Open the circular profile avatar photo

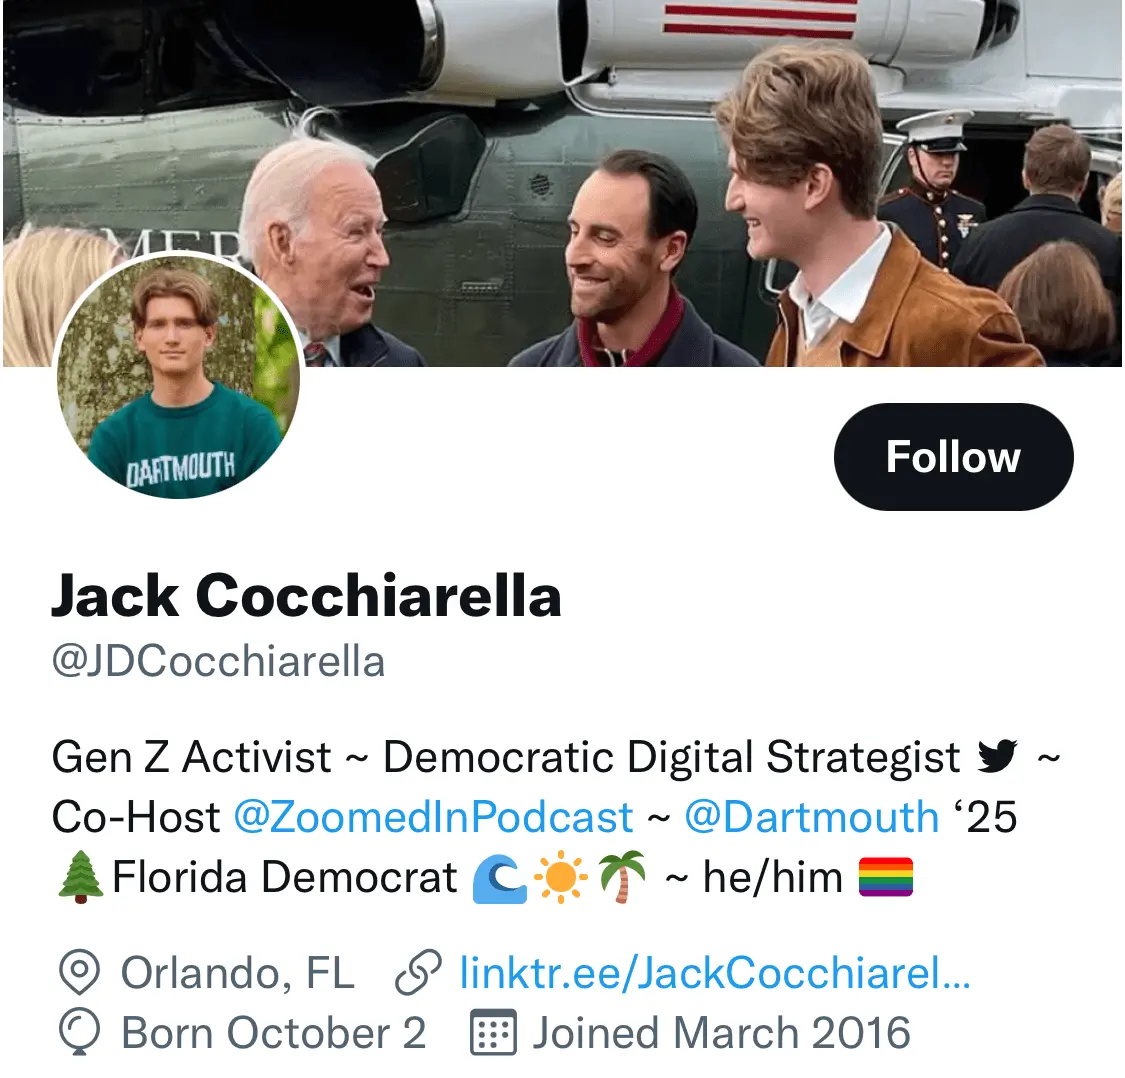click(x=178, y=376)
